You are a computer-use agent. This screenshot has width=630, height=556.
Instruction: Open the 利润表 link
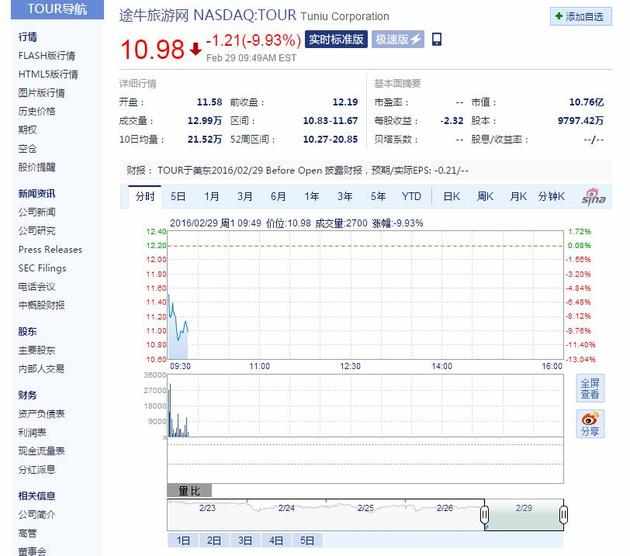pos(32,432)
